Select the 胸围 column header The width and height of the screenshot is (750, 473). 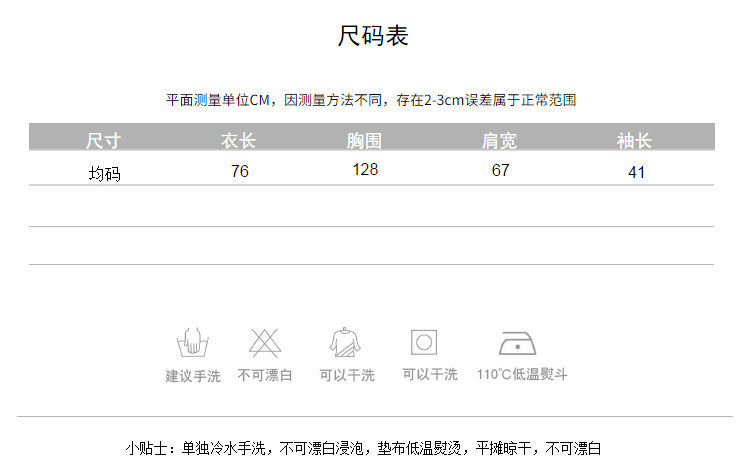point(365,140)
